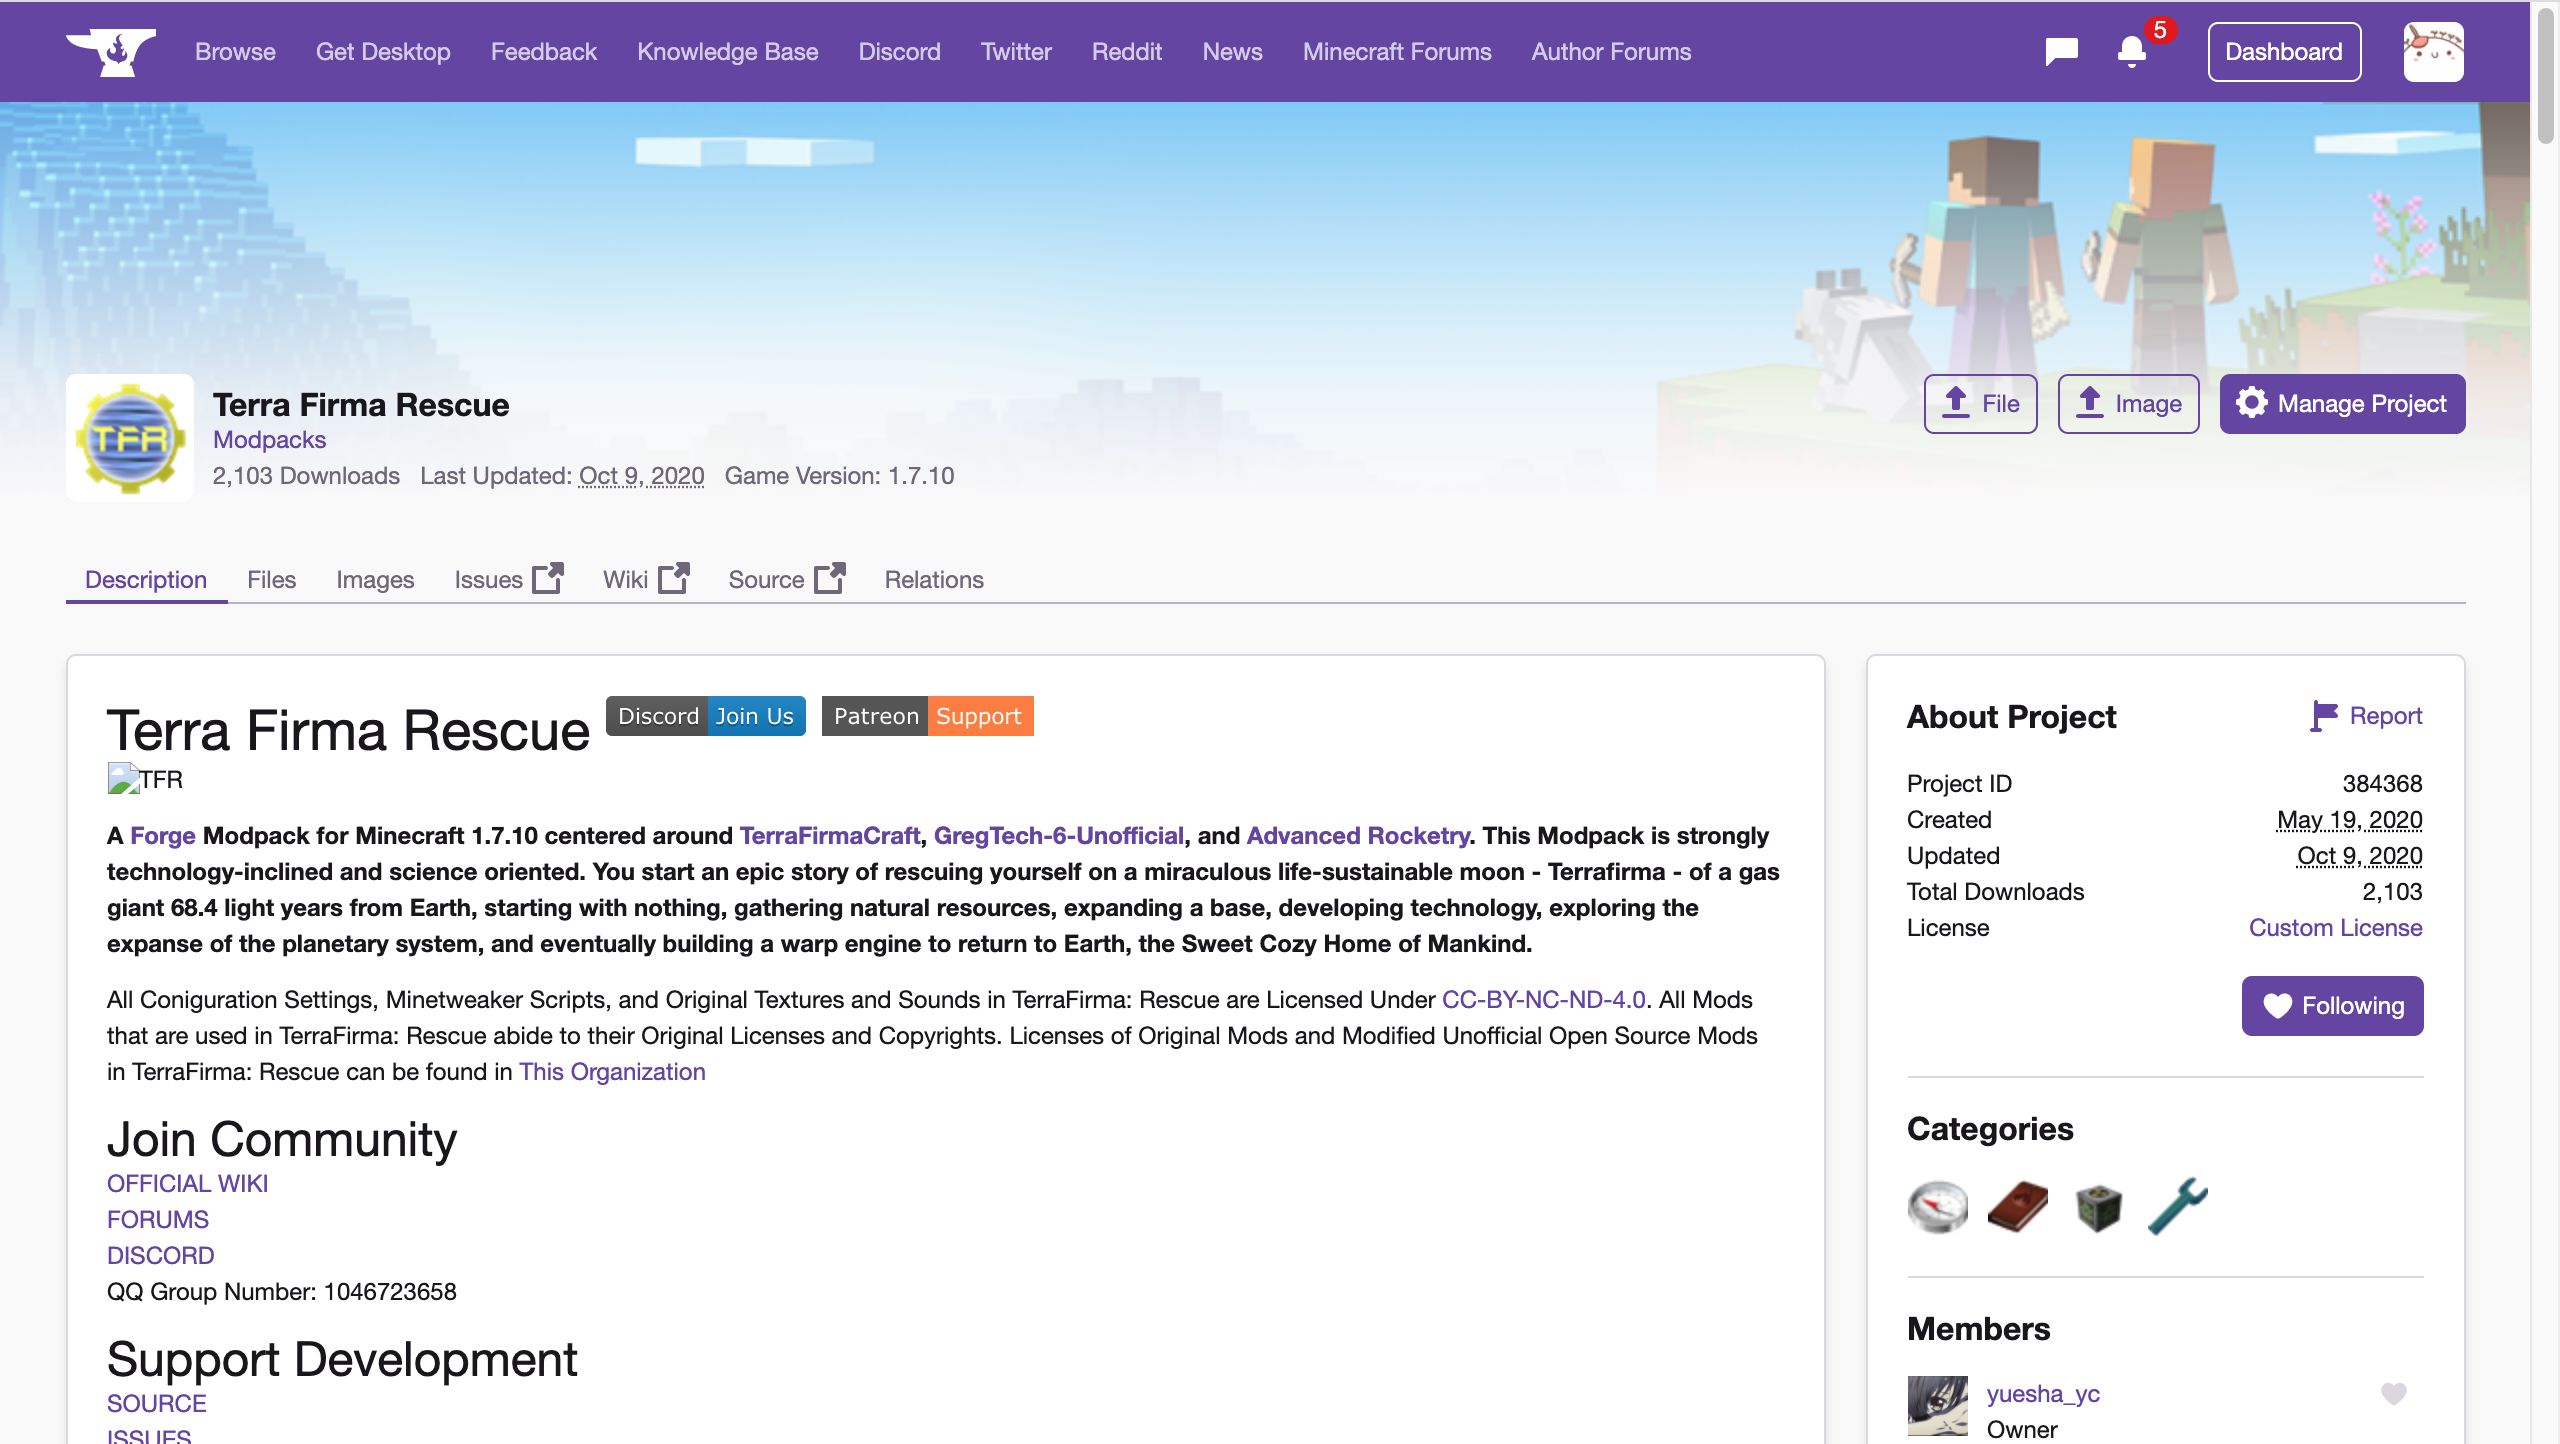Viewport: 2560px width, 1444px height.
Task: Open the Wiki external tab
Action: (645, 580)
